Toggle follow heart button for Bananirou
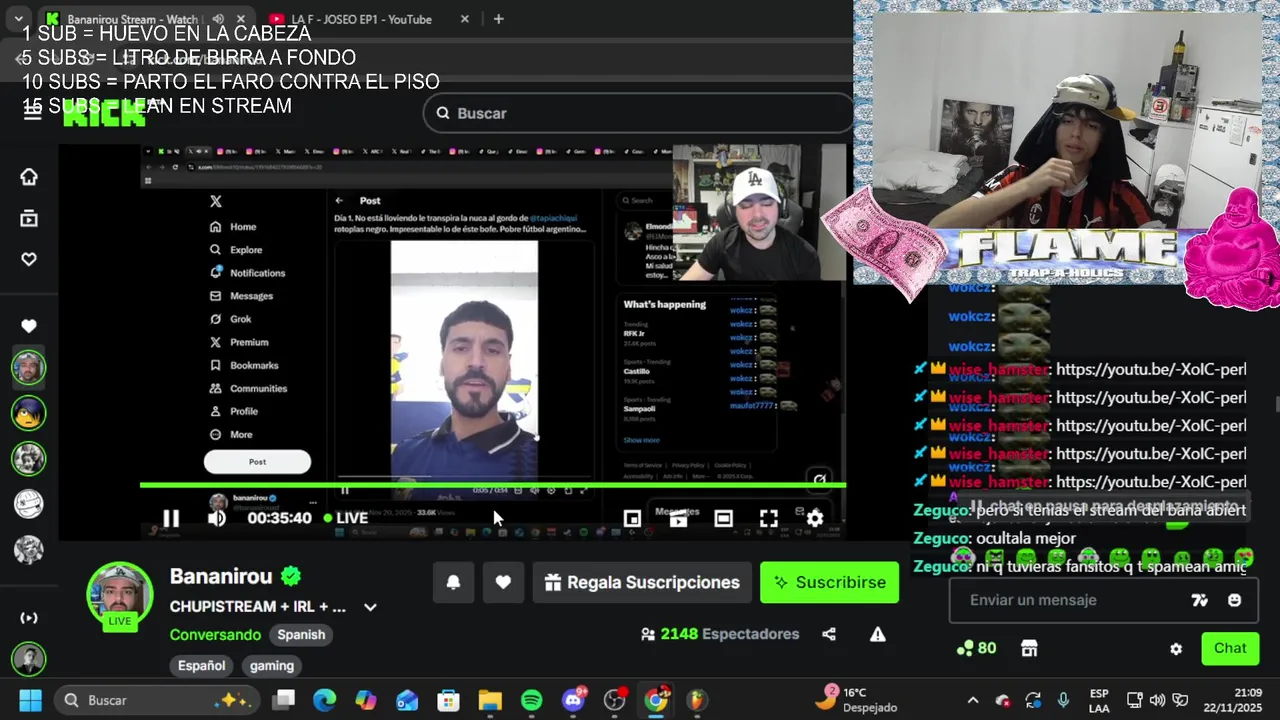 503,582
